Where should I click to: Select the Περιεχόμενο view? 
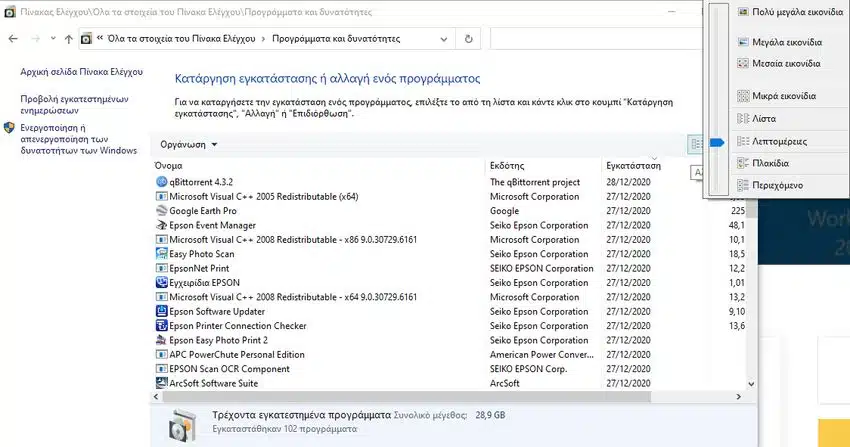[770, 185]
